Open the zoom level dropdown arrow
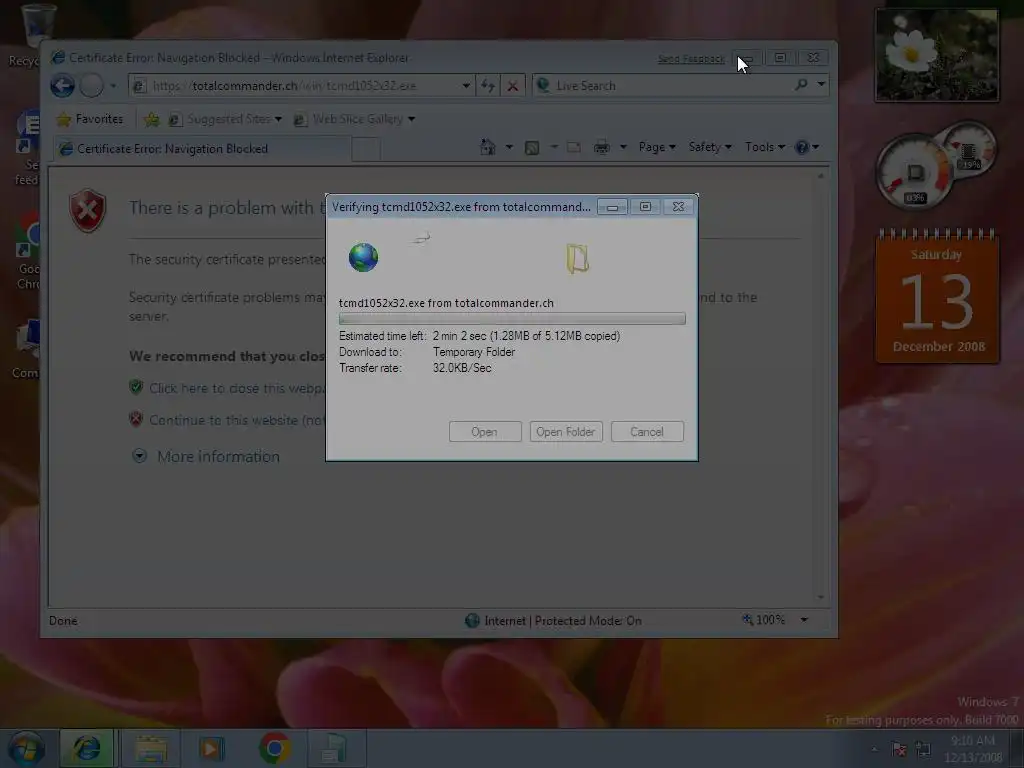 pos(805,620)
